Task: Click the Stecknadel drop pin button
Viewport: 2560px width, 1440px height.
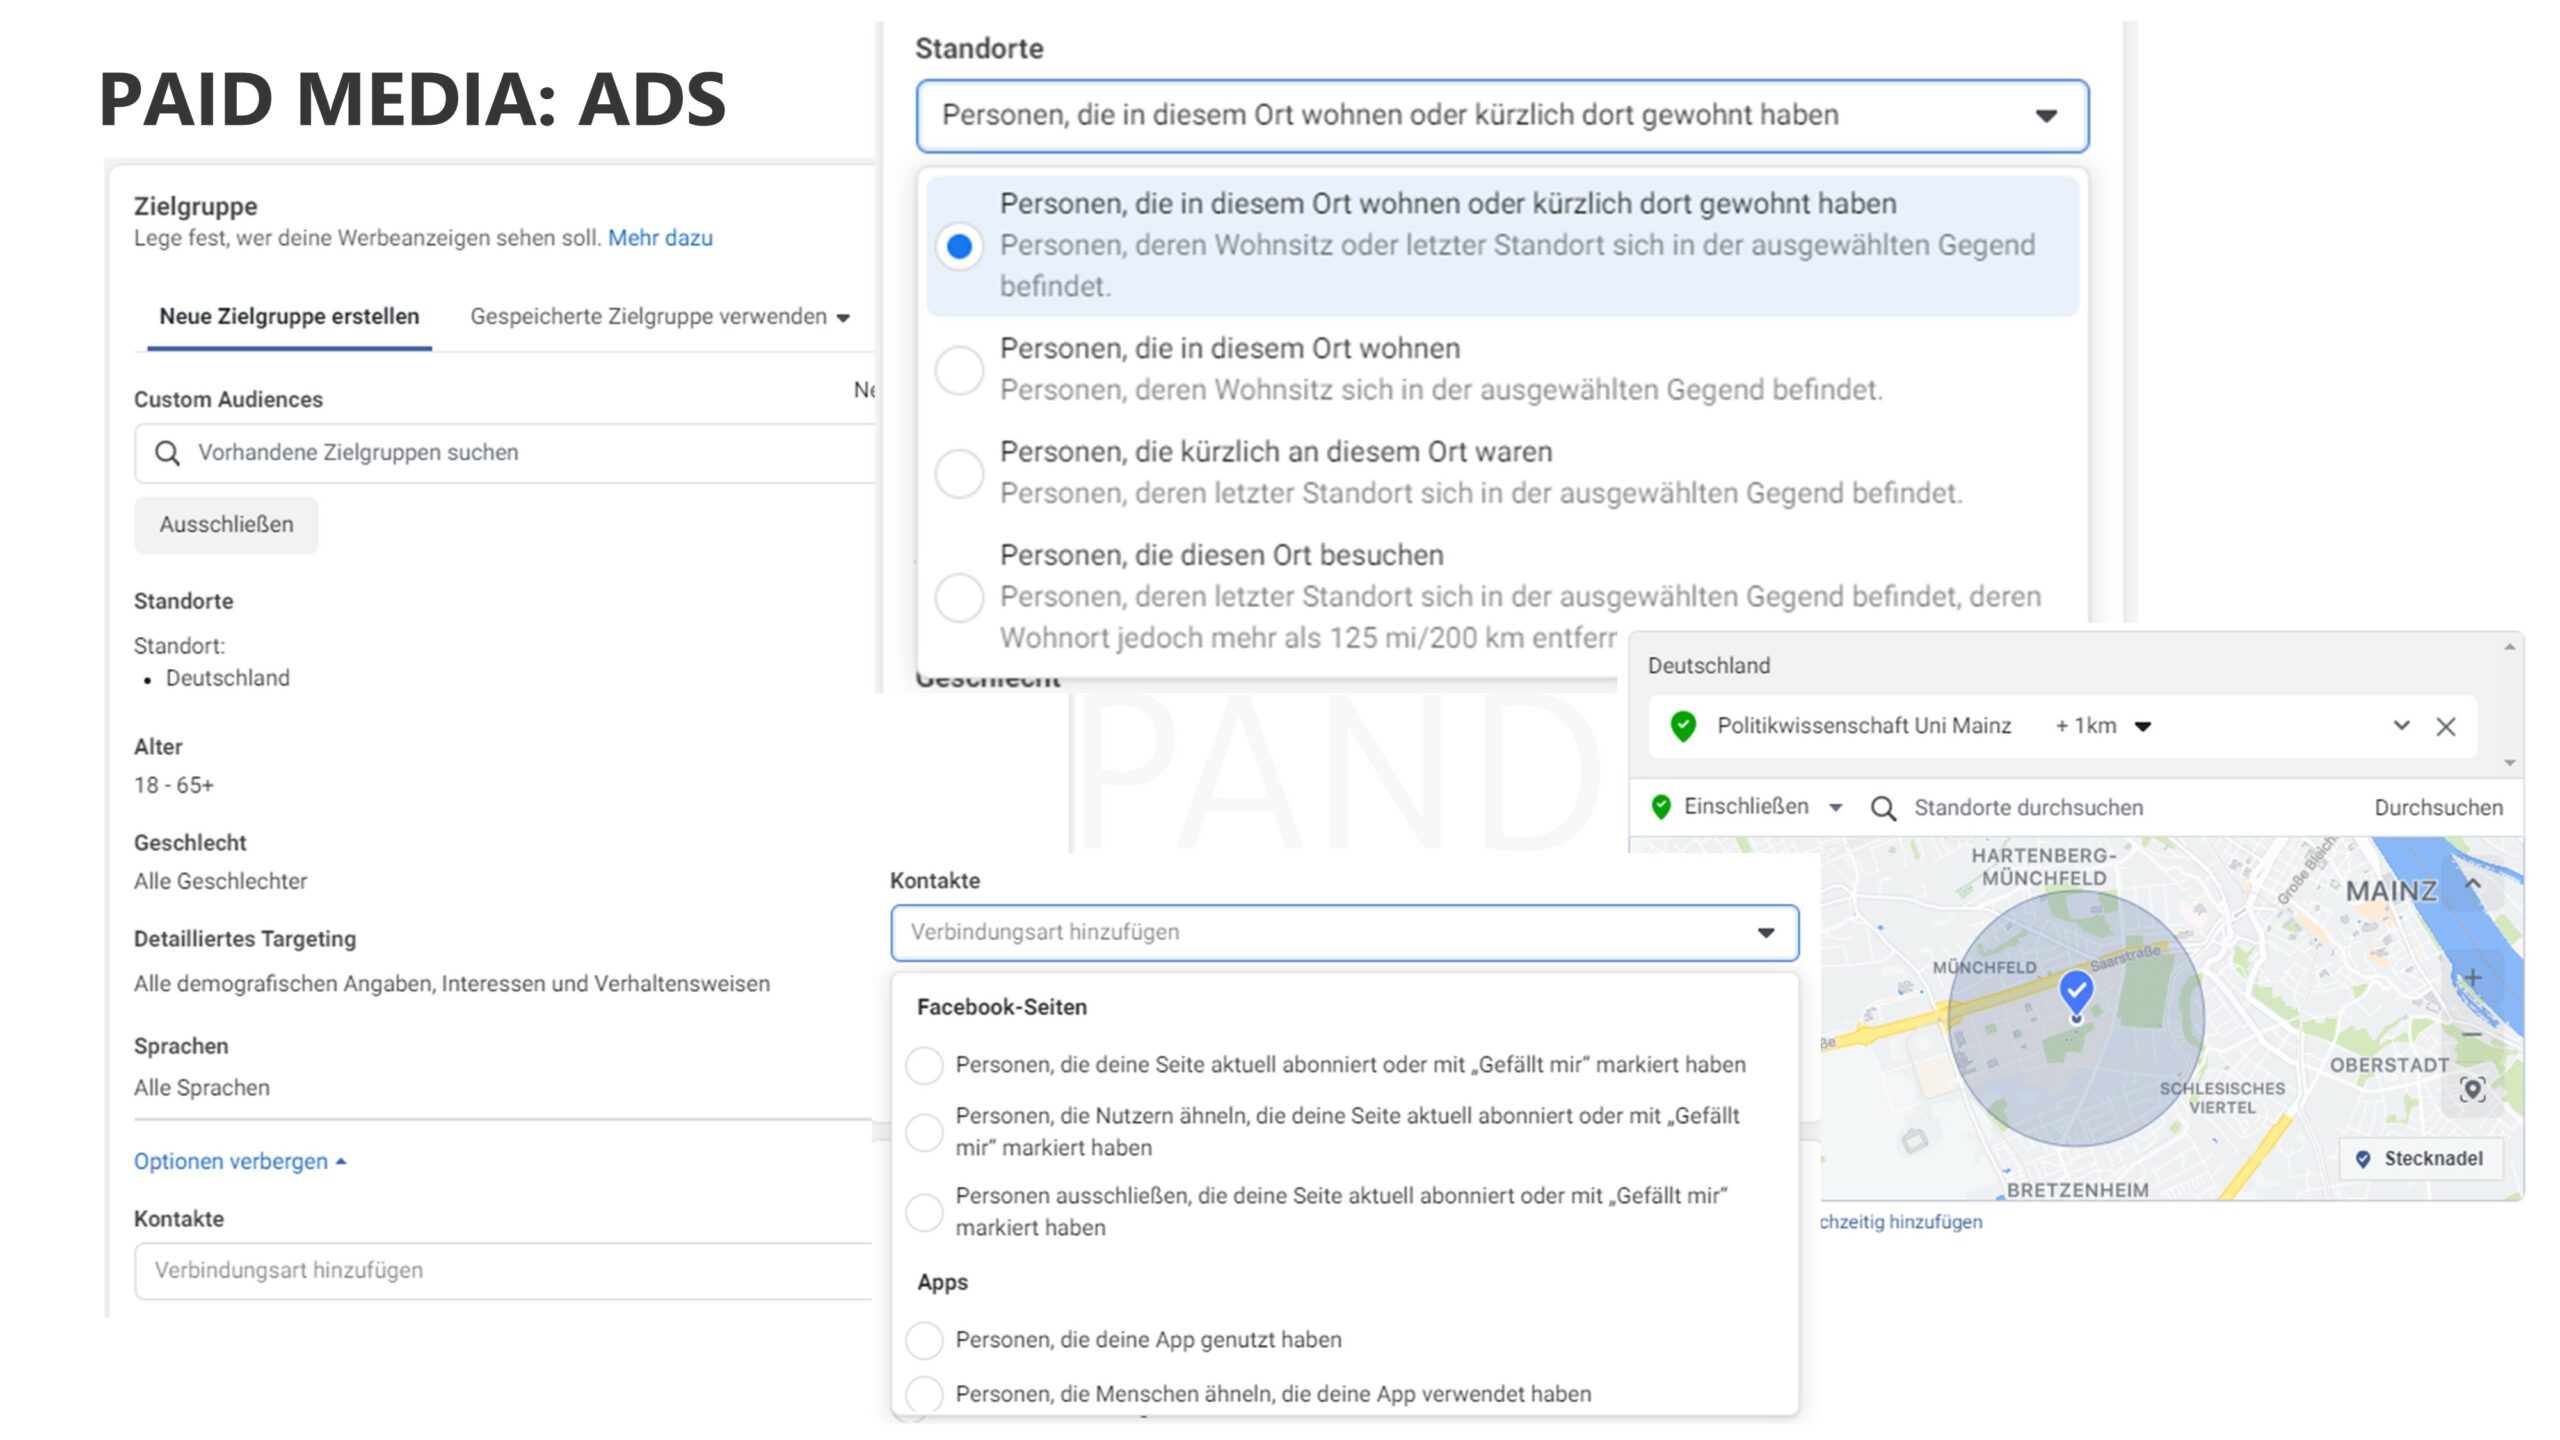Action: [2419, 1158]
